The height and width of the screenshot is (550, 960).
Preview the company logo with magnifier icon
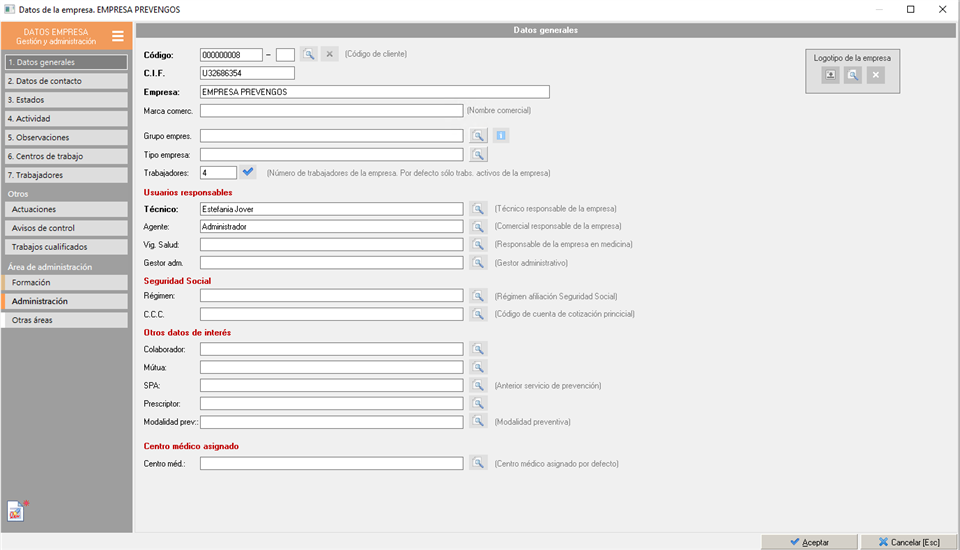(852, 75)
